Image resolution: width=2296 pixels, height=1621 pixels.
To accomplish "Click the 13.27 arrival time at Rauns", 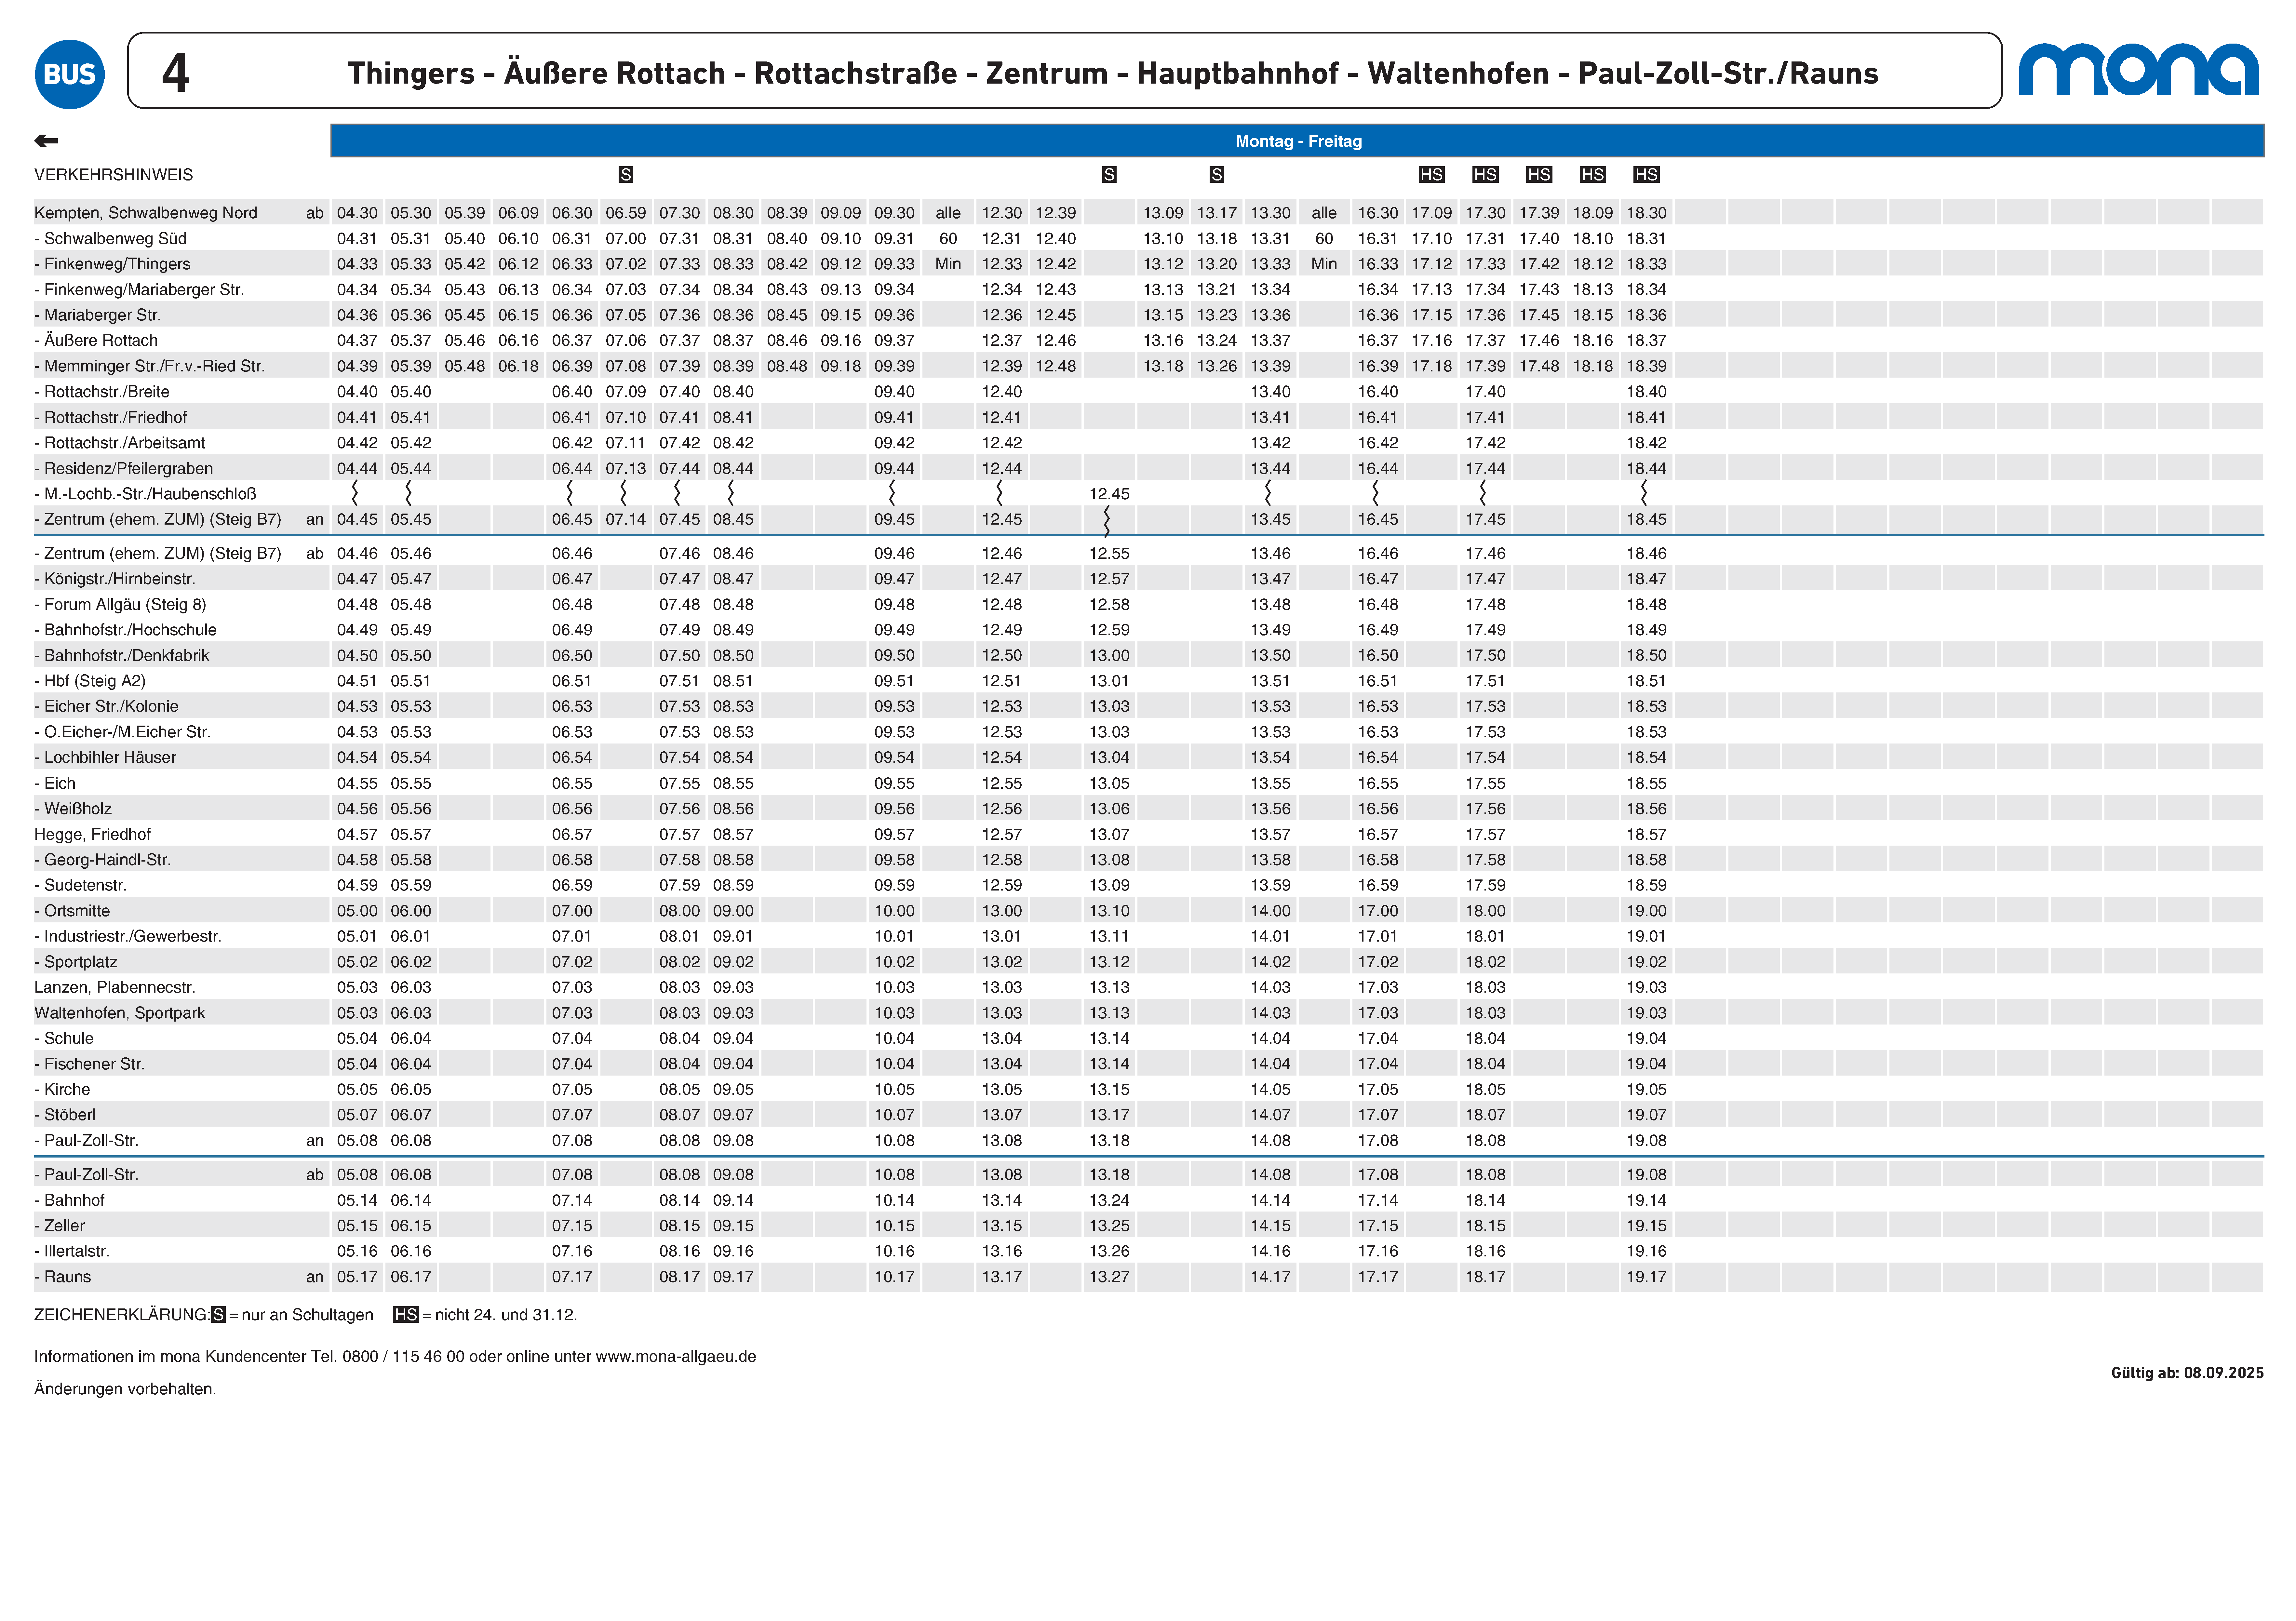I will click(1109, 1277).
